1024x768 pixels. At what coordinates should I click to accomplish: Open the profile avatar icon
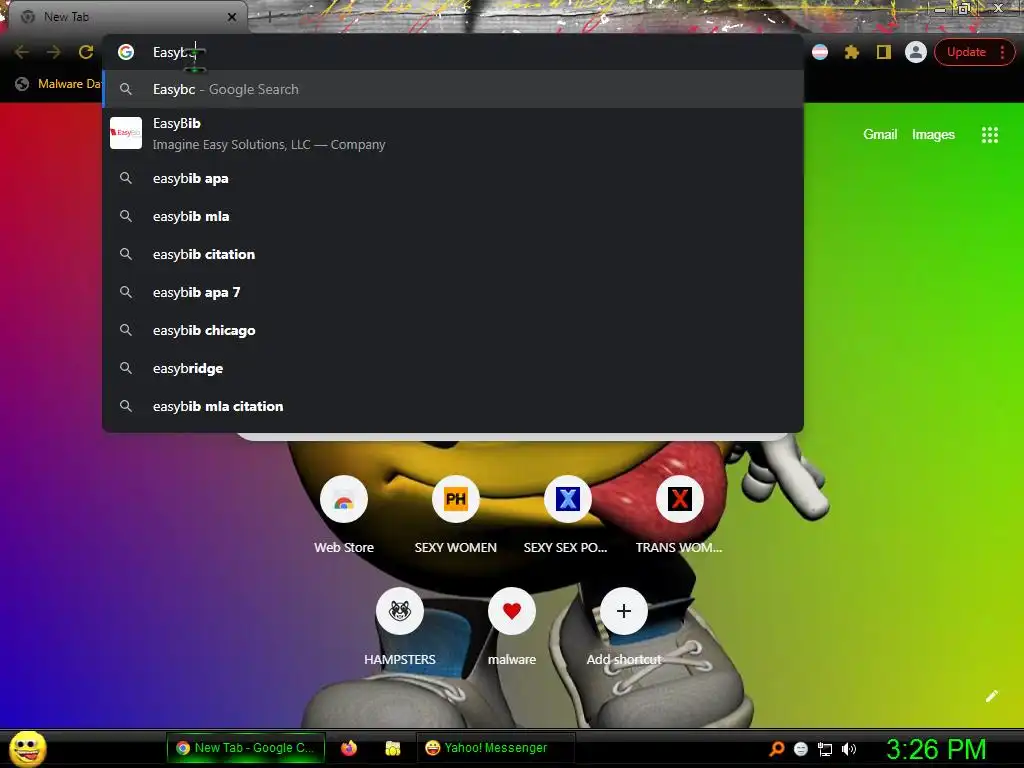click(x=916, y=52)
